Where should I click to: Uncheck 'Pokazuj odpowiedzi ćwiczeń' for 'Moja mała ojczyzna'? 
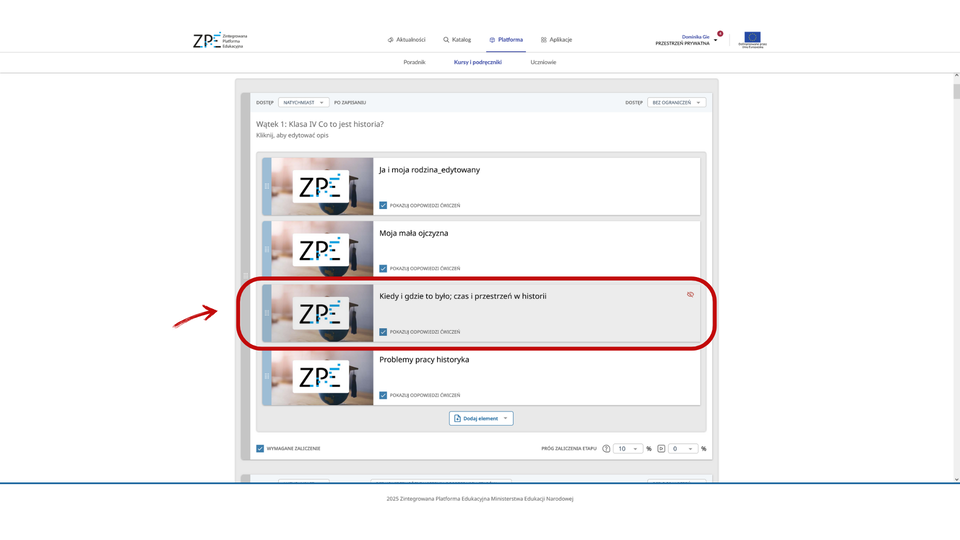pyautogui.click(x=383, y=268)
